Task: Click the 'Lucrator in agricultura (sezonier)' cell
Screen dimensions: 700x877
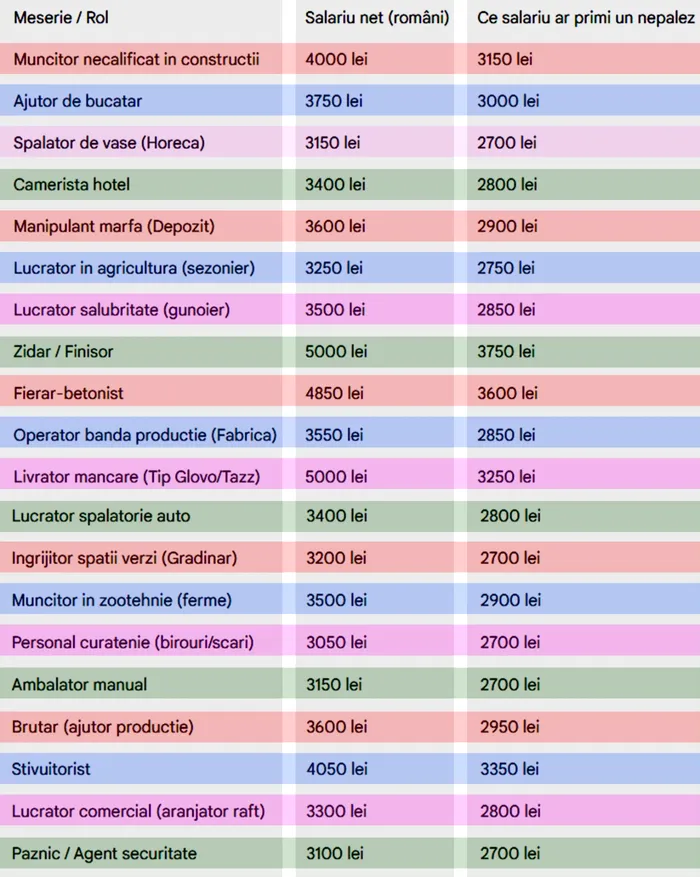Action: 134,268
